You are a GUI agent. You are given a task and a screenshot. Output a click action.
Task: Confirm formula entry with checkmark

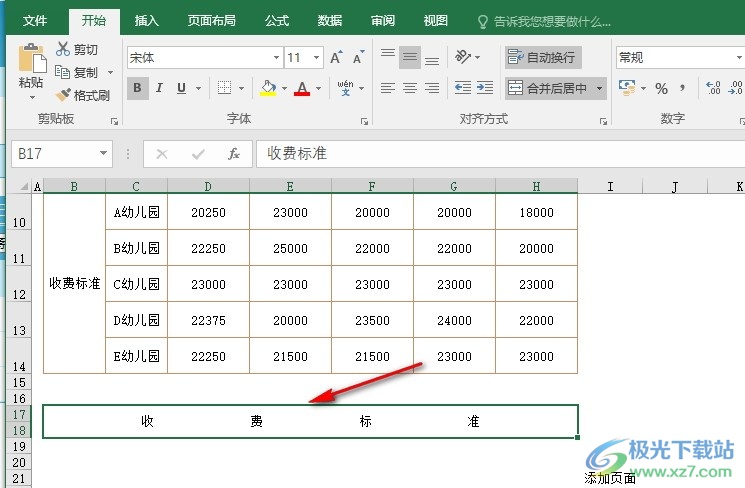[198, 154]
